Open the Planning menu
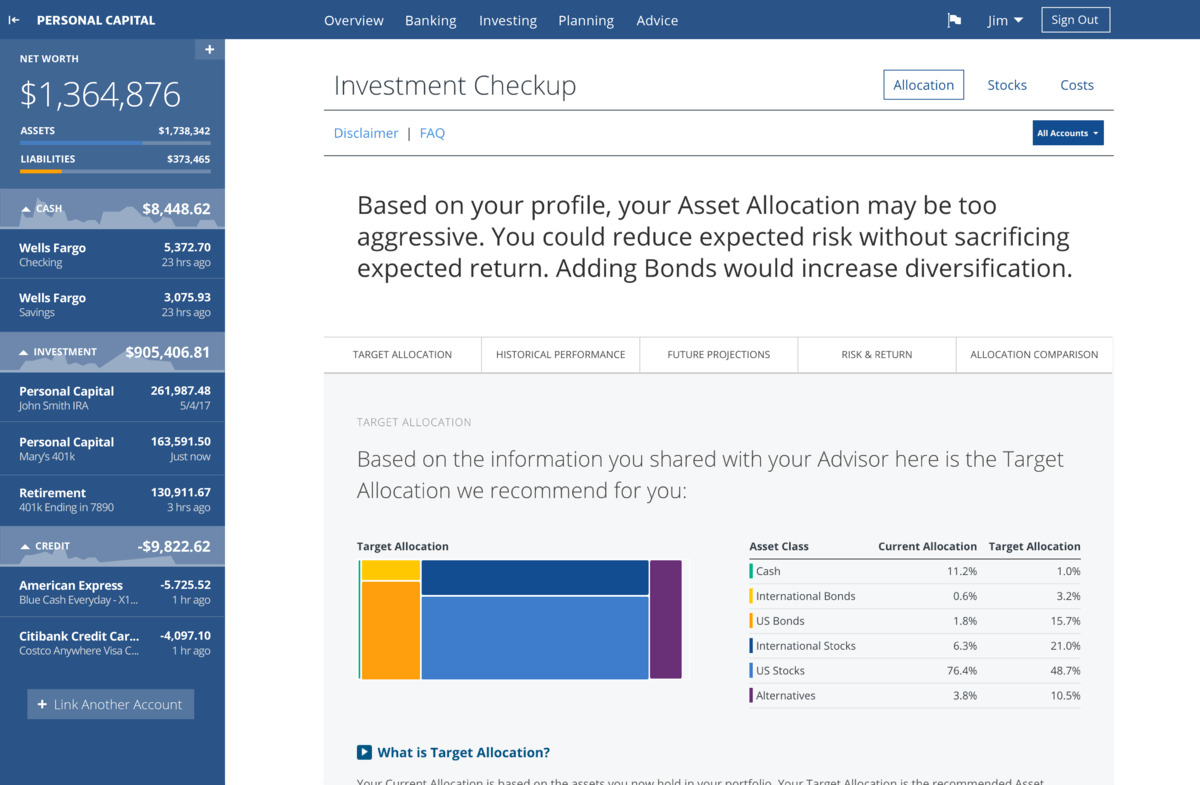 tap(586, 20)
